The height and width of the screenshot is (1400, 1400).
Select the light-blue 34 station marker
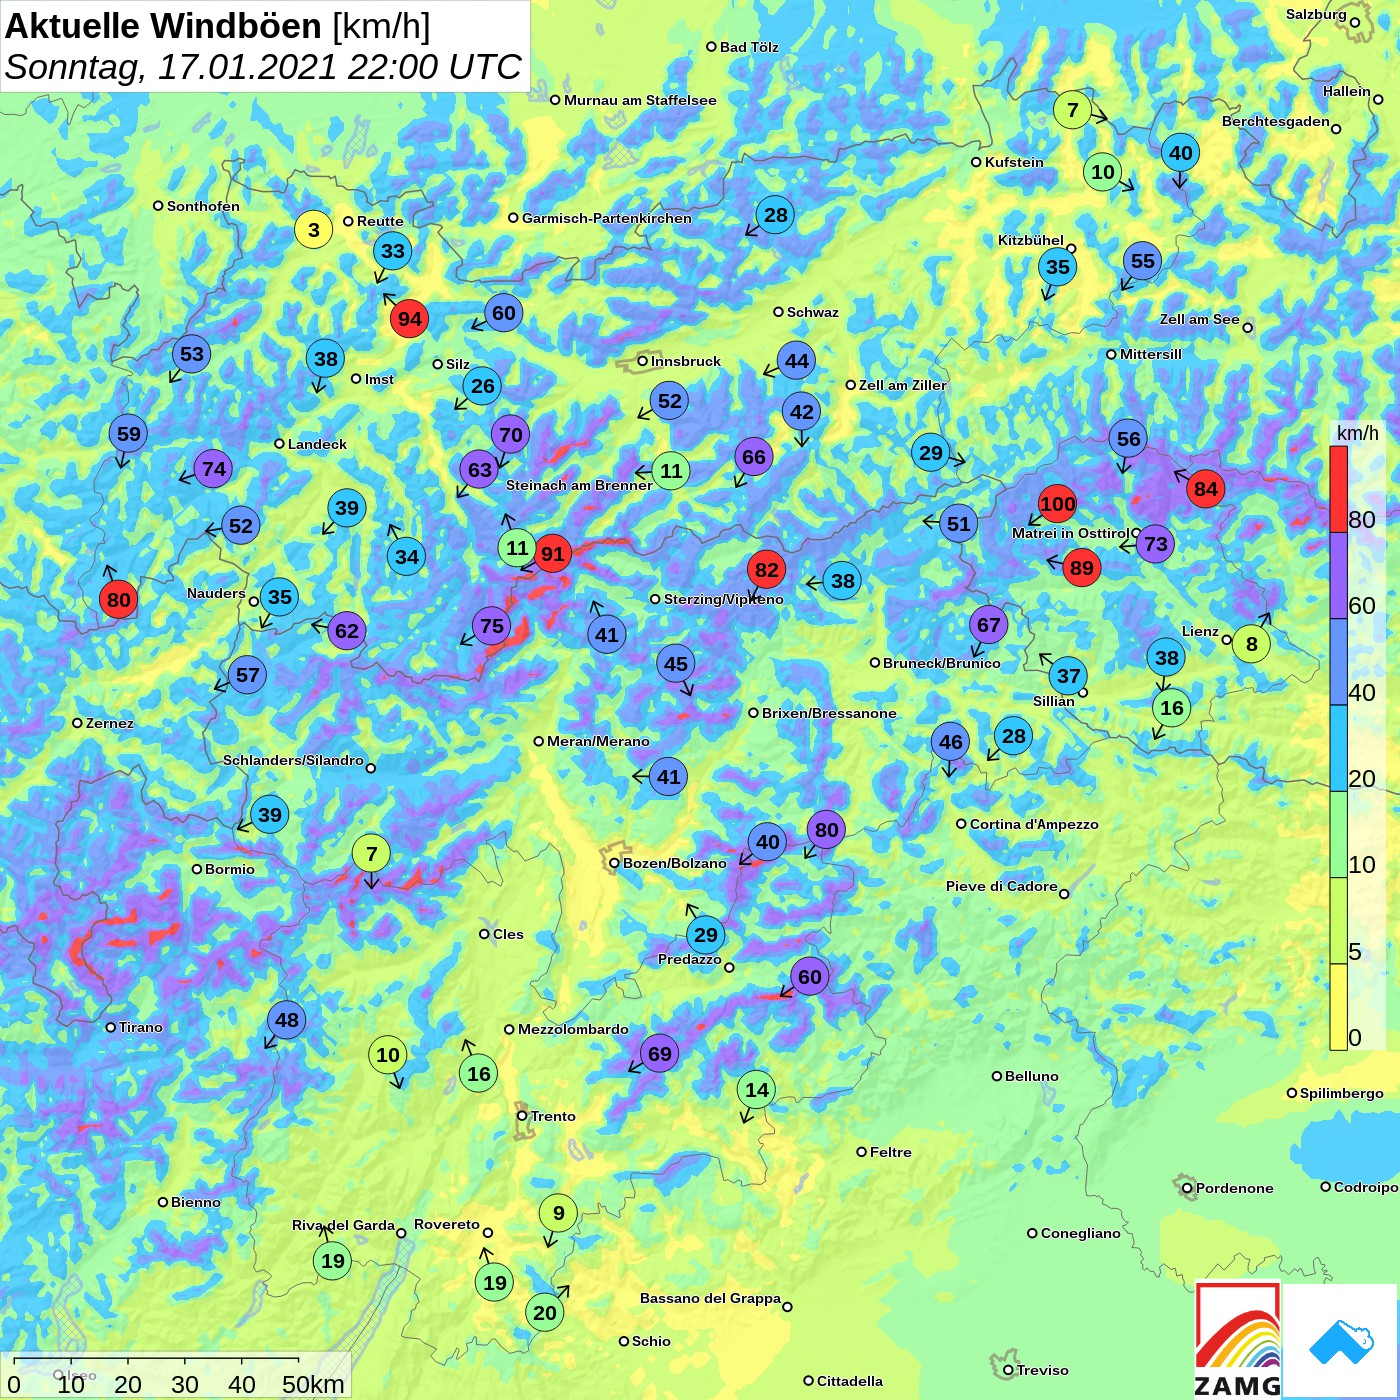407,557
